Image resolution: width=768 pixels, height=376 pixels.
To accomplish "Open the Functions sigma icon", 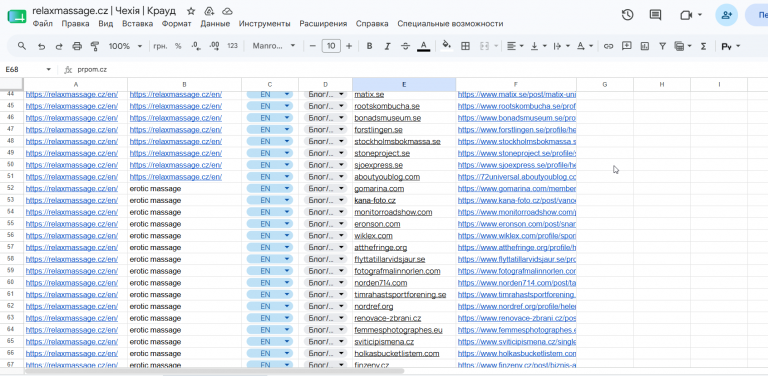I will point(703,46).
